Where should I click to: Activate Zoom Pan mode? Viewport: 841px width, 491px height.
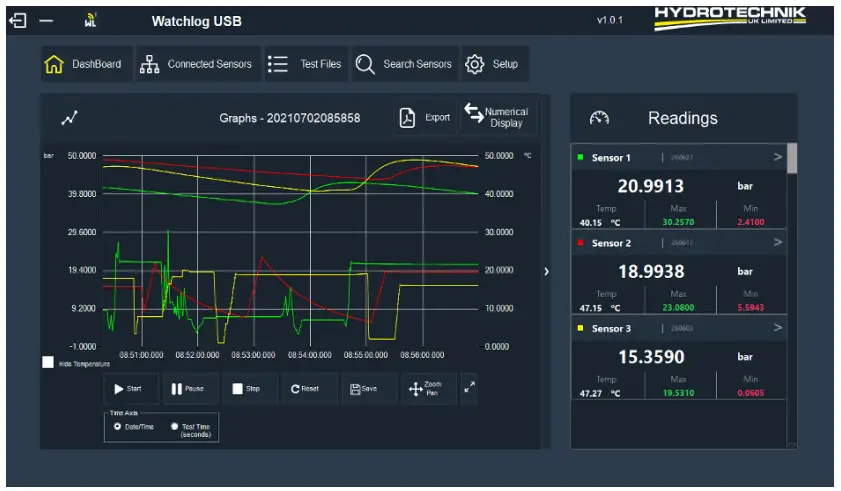tap(428, 389)
